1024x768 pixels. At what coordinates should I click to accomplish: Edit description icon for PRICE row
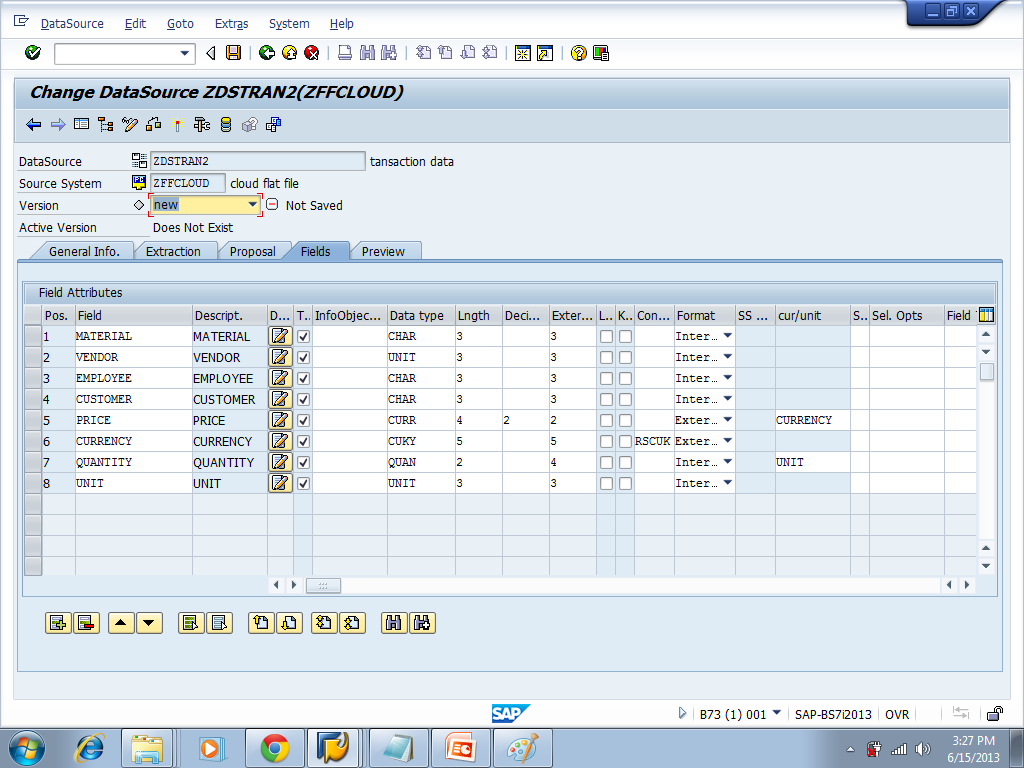280,420
